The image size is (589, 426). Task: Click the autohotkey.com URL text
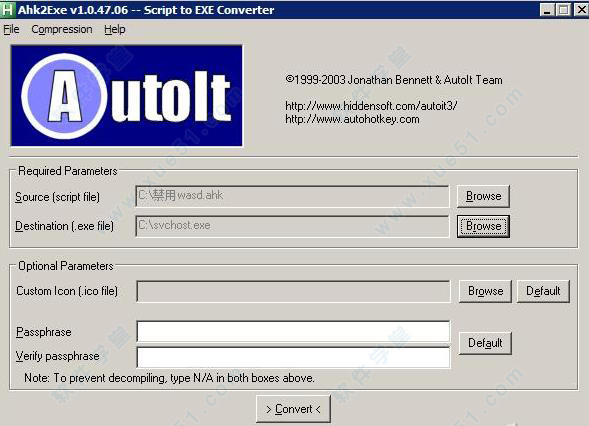tap(352, 119)
